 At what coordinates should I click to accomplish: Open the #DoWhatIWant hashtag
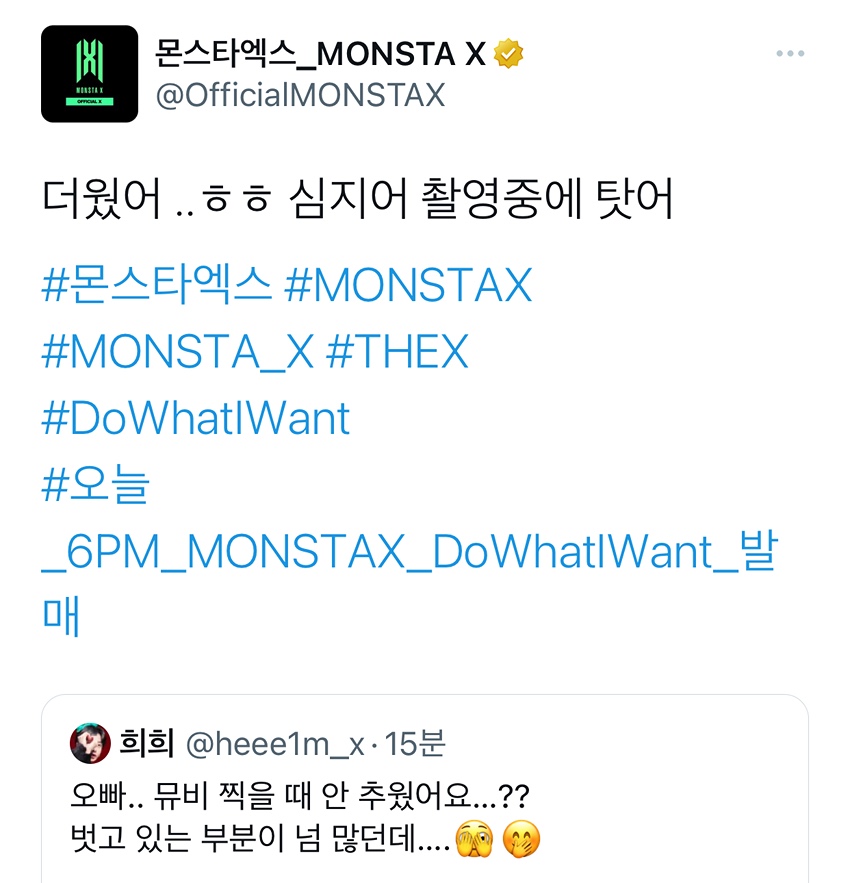(196, 418)
